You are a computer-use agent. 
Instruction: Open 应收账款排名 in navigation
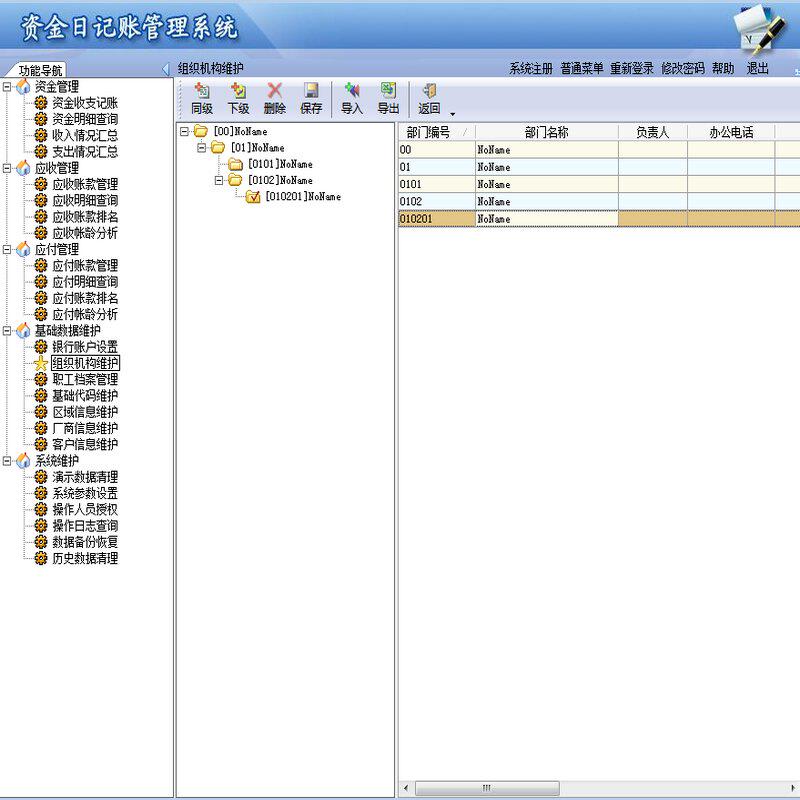pos(85,217)
